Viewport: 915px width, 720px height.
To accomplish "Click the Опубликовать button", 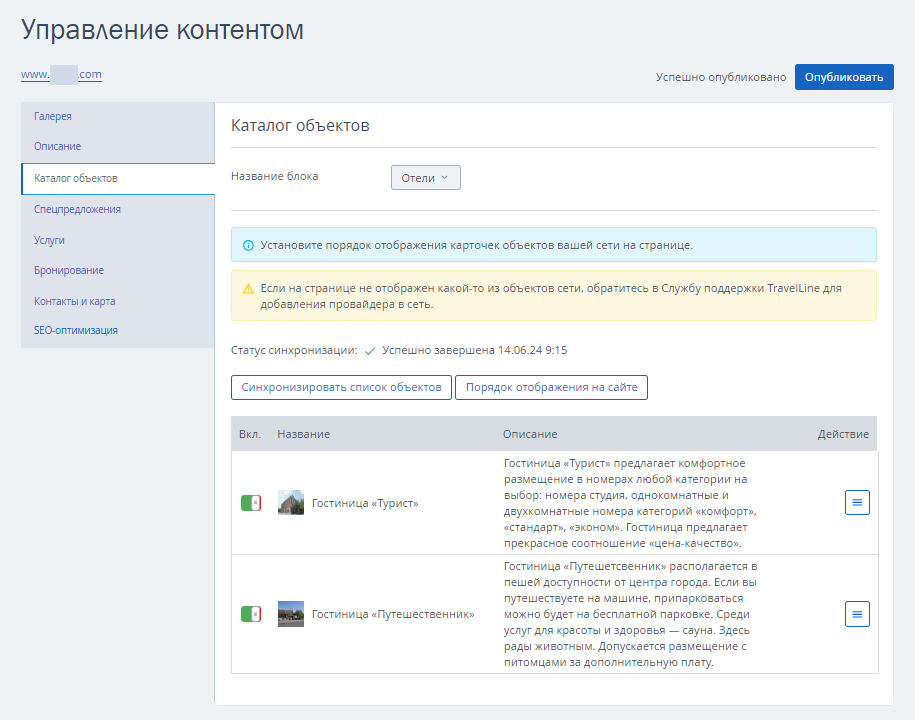I will click(844, 77).
